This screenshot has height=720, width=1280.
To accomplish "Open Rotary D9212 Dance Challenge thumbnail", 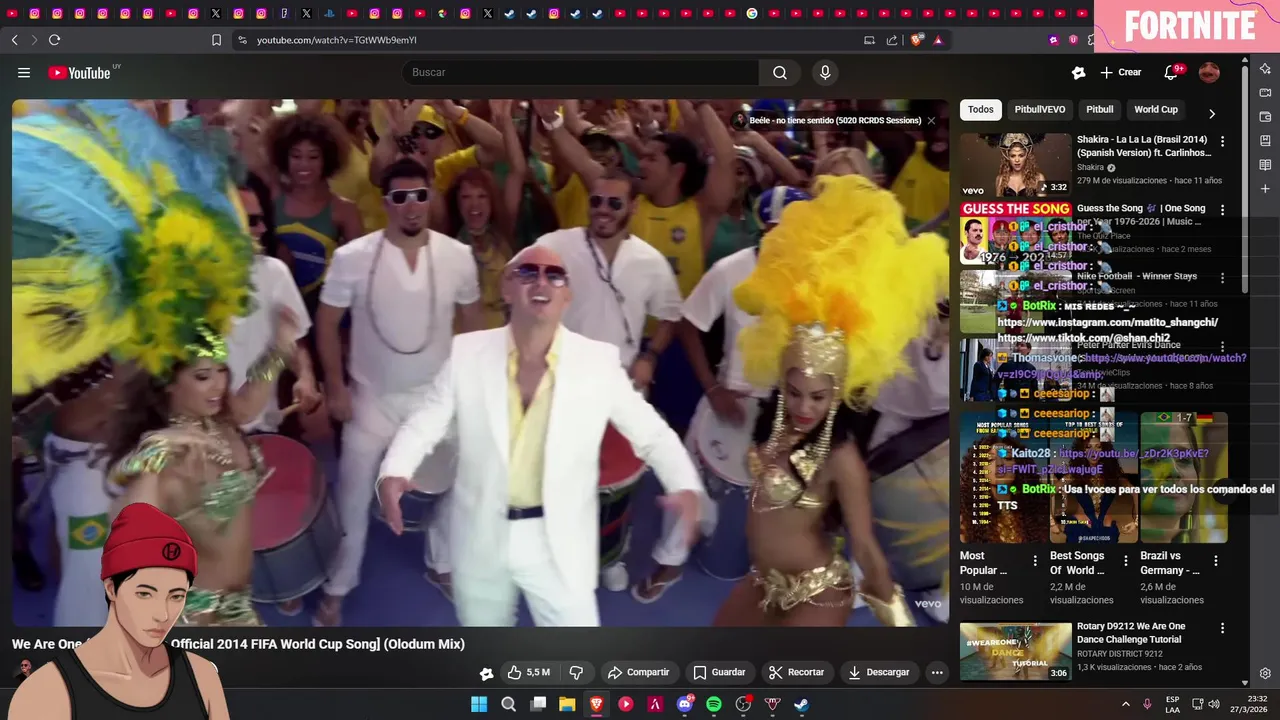I will (x=1015, y=652).
